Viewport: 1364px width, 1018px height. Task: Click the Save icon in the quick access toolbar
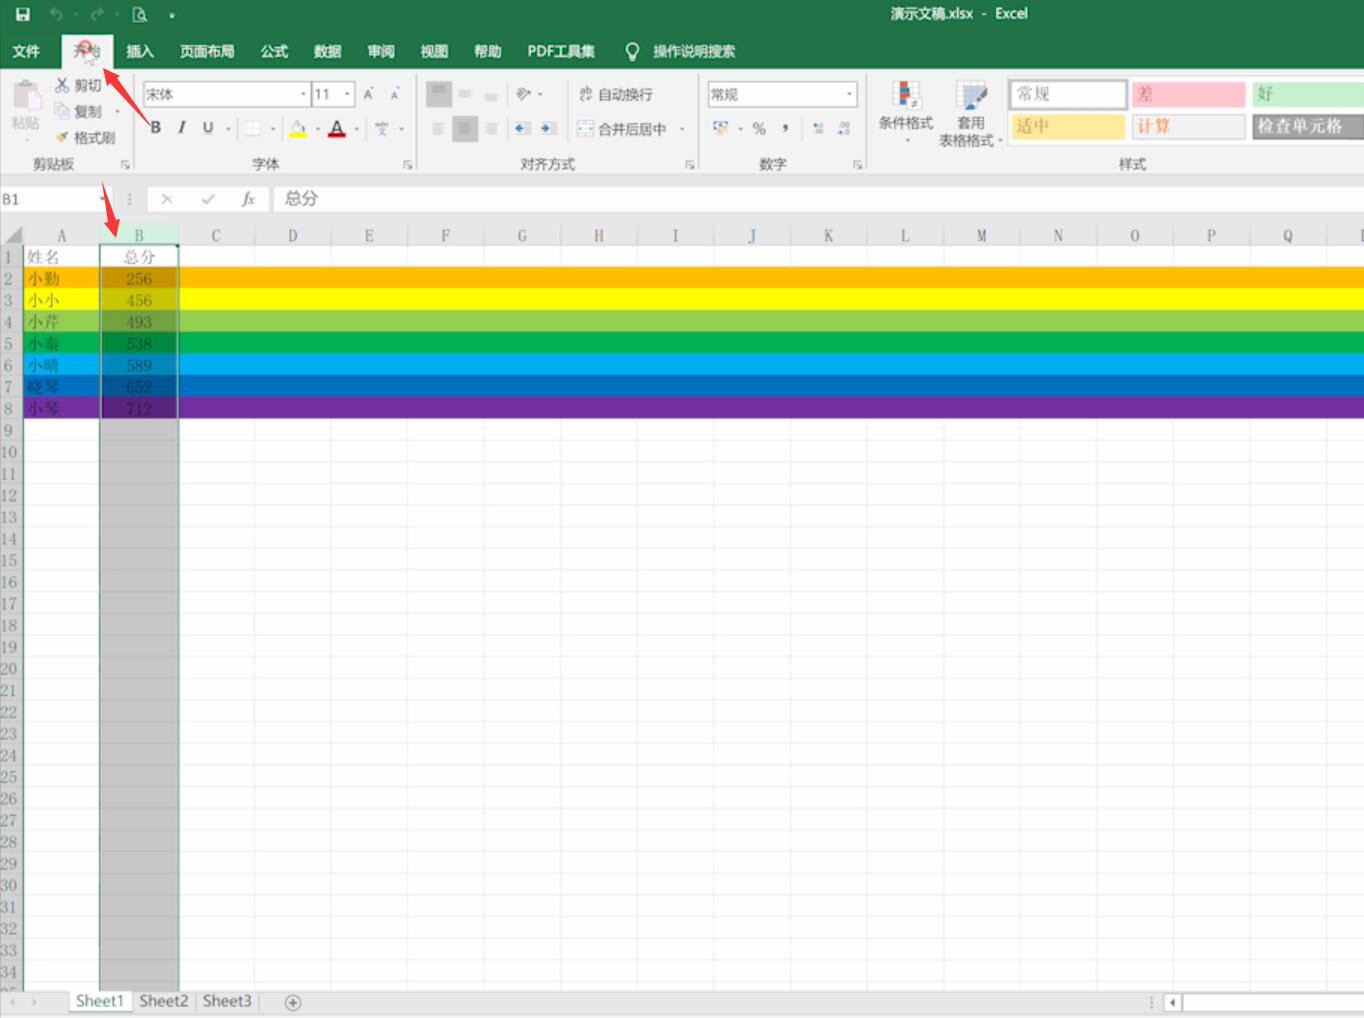click(23, 14)
